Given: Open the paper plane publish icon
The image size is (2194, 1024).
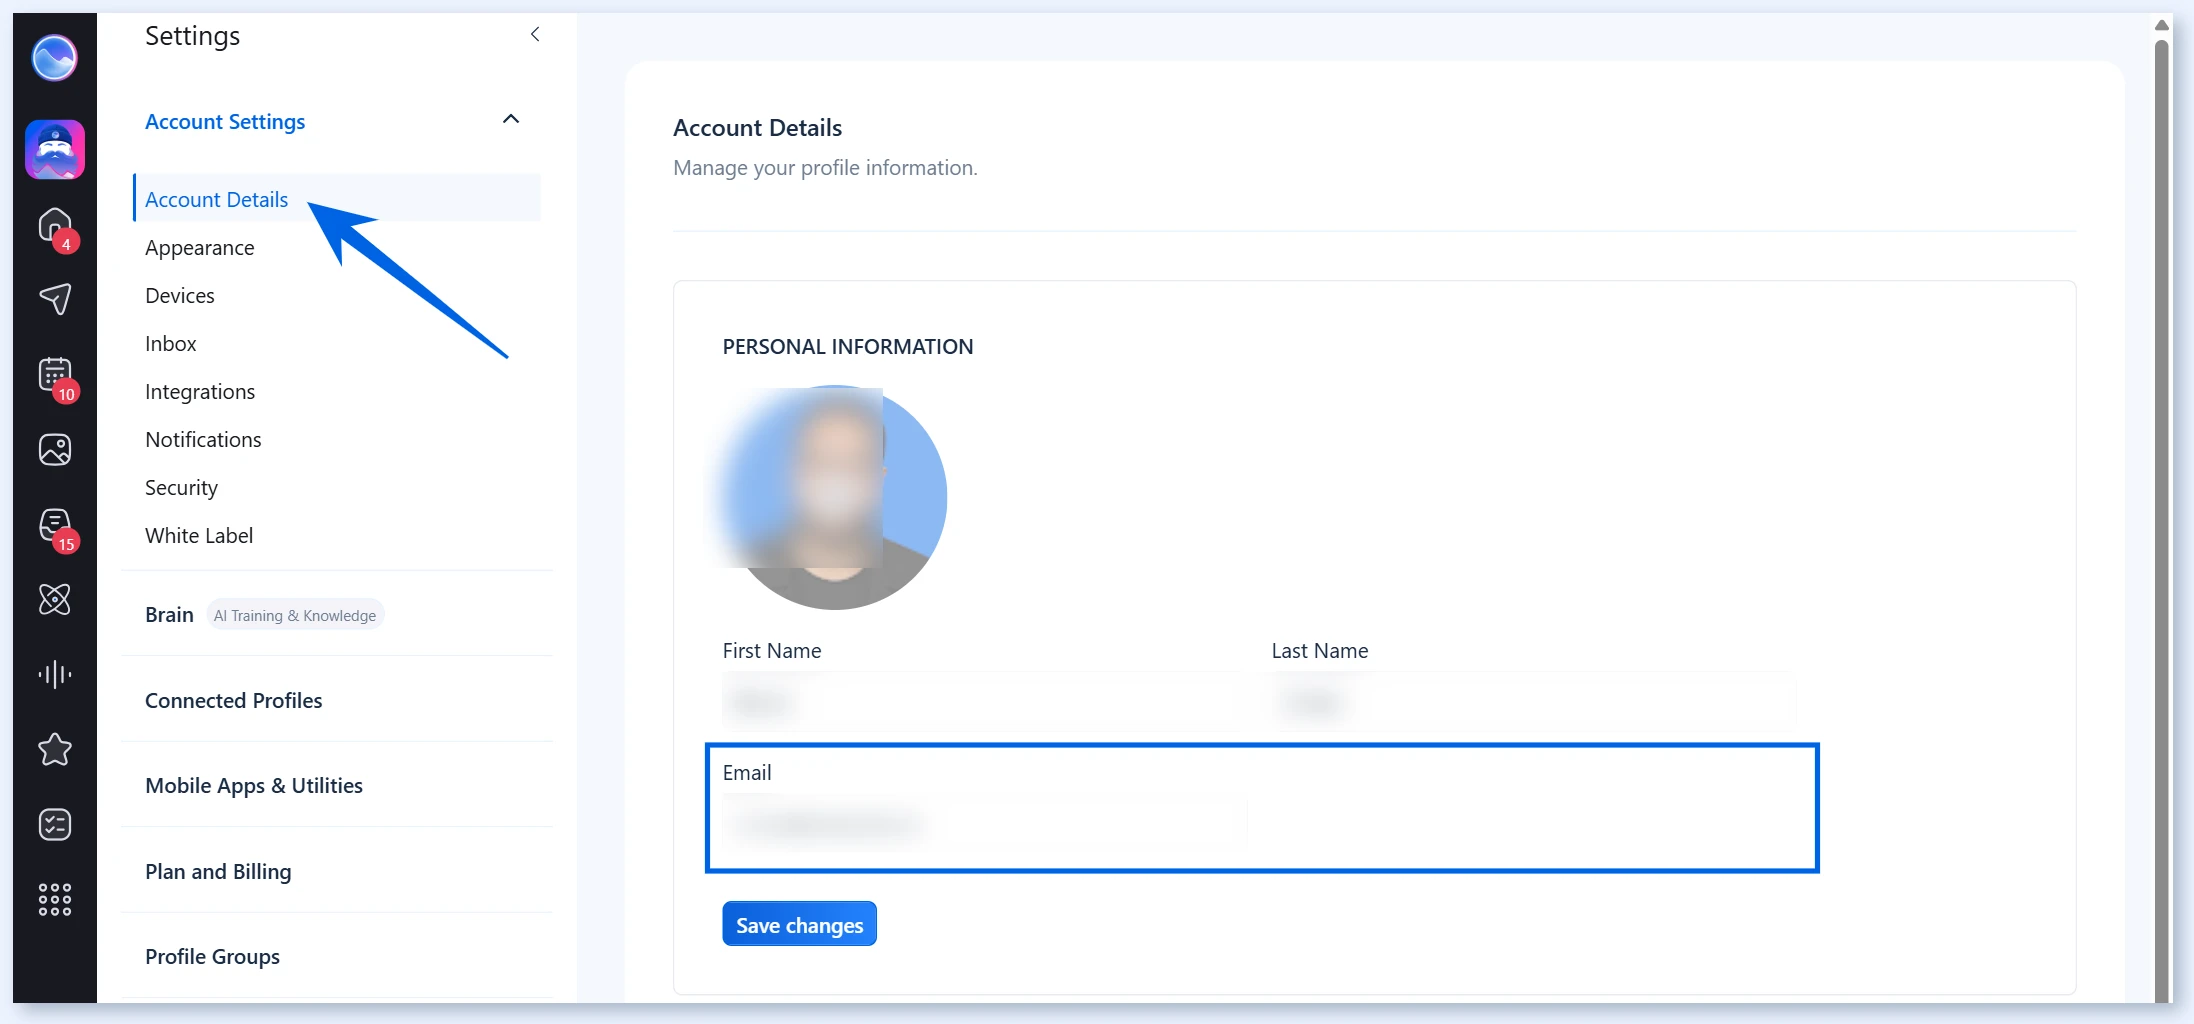Looking at the screenshot, I should (x=55, y=299).
